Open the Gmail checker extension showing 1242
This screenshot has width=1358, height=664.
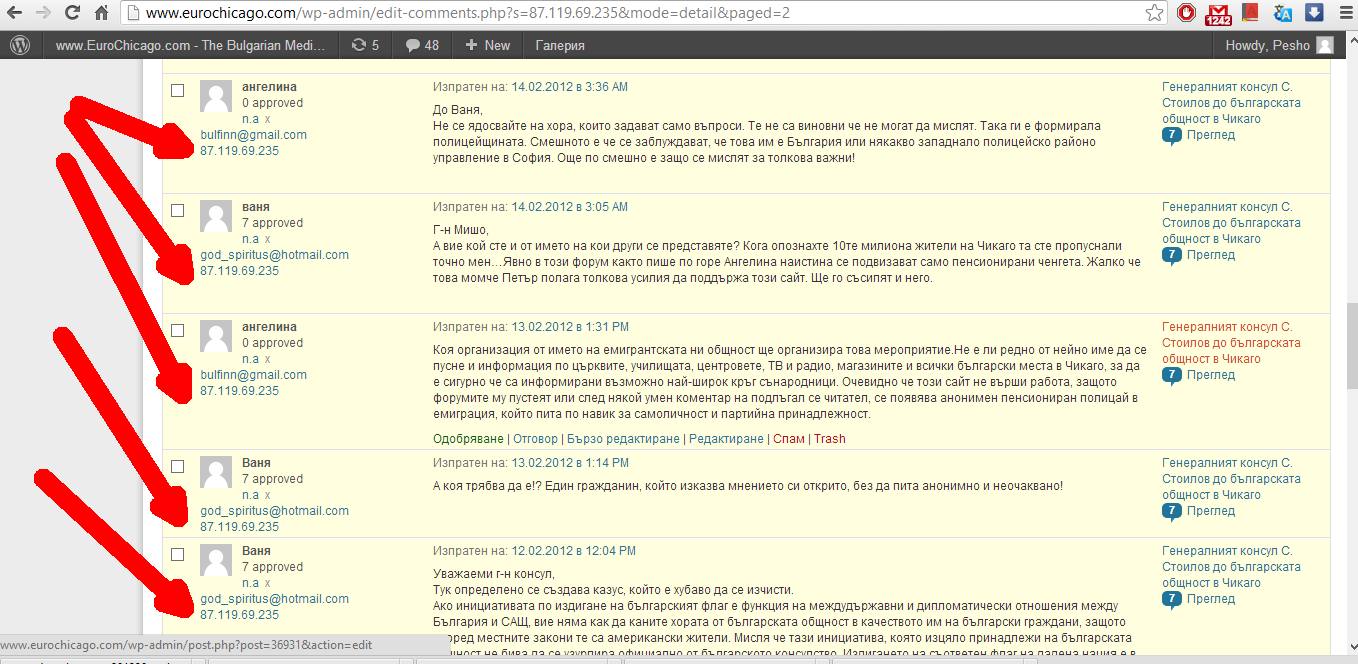[1218, 14]
